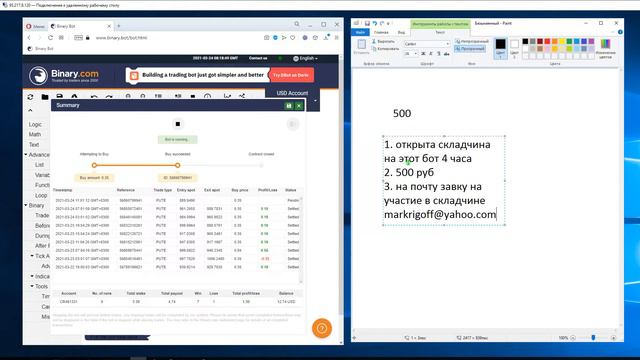Collapse the toolbox with the up chevron
This screenshot has width=640, height=360.
click(30, 111)
